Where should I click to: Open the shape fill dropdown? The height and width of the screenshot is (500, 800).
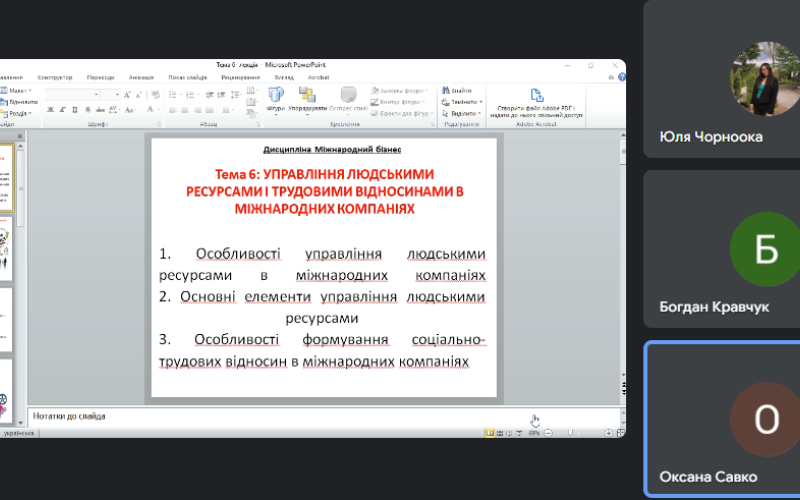point(399,90)
